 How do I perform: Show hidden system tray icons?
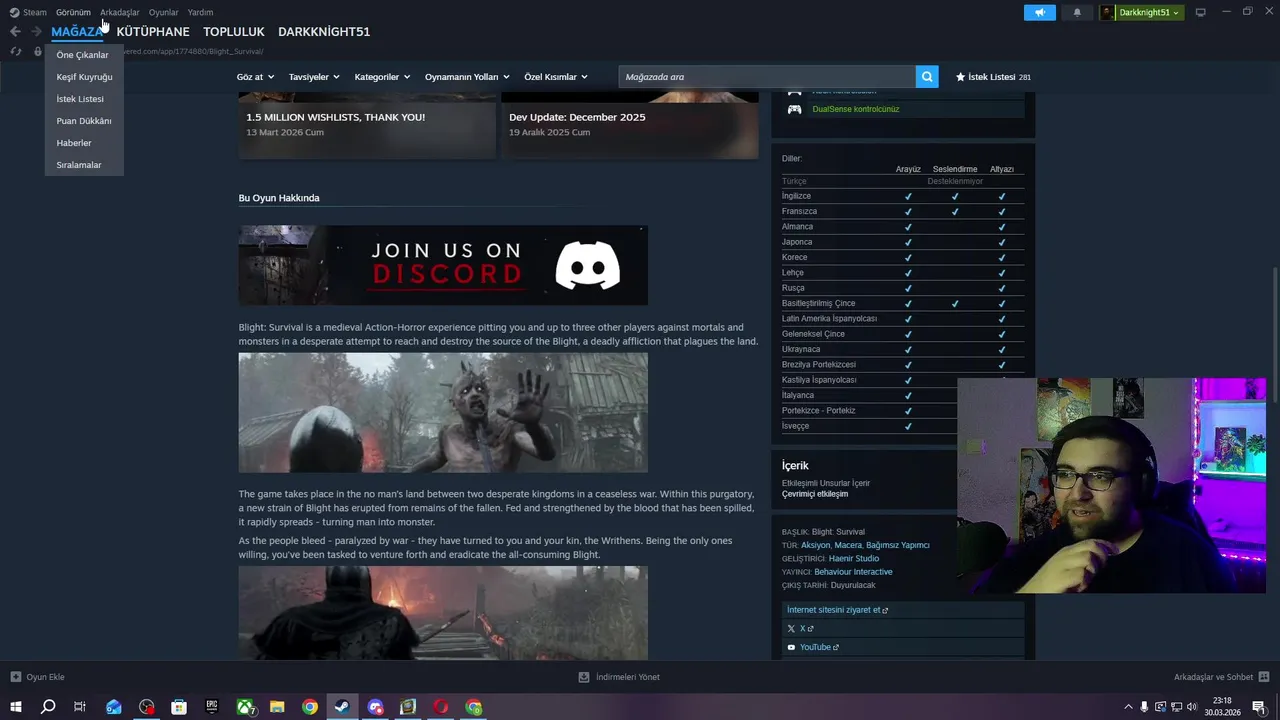click(1129, 707)
